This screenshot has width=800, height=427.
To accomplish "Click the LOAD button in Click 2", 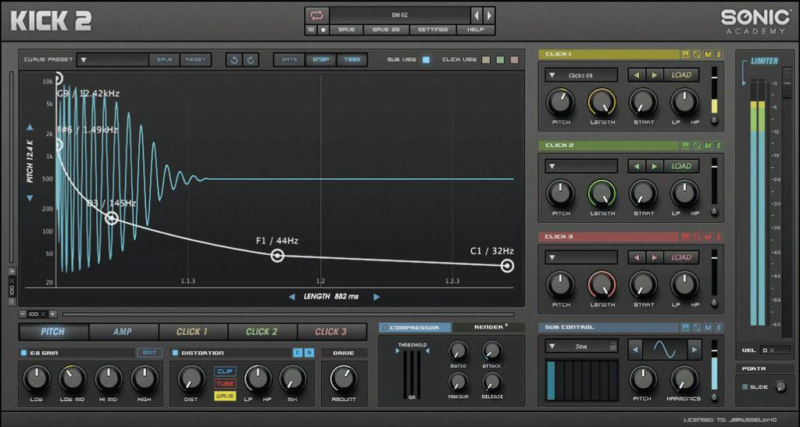I will 681,166.
